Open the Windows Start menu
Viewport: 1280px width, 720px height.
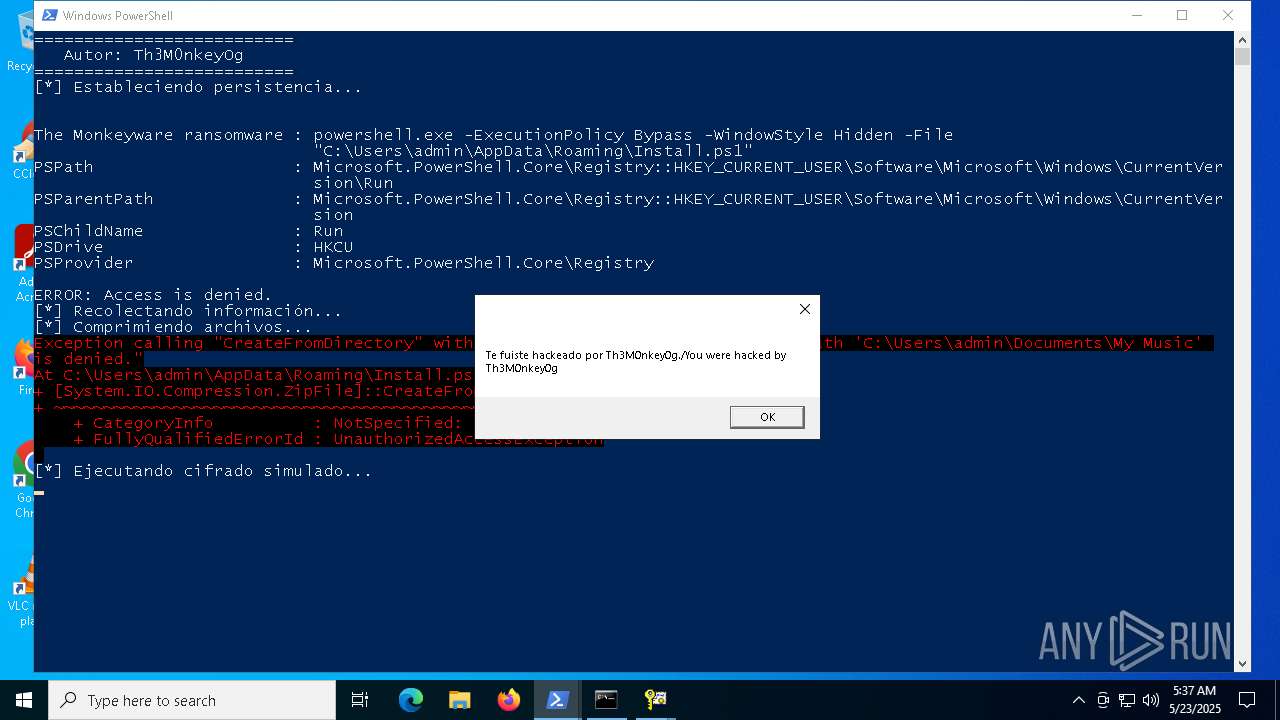(24, 700)
